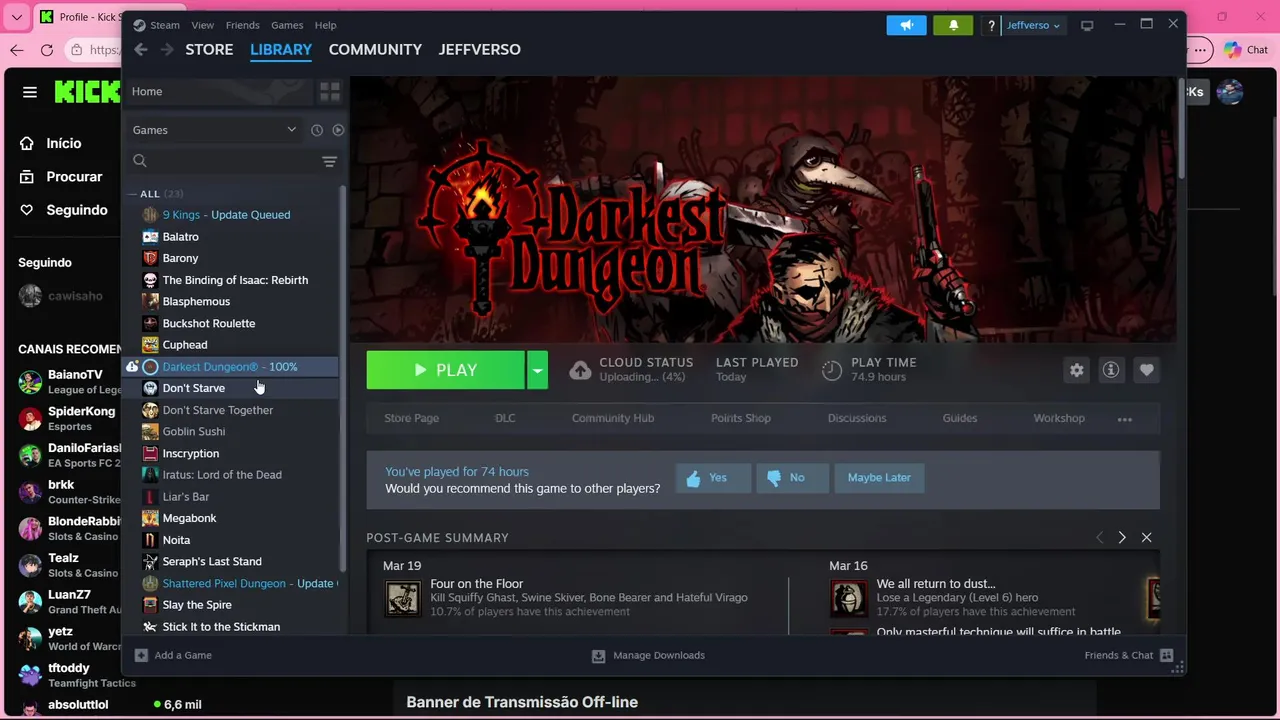Screen dimensions: 1280x720
Task: Open the Help menu
Action: click(x=325, y=25)
